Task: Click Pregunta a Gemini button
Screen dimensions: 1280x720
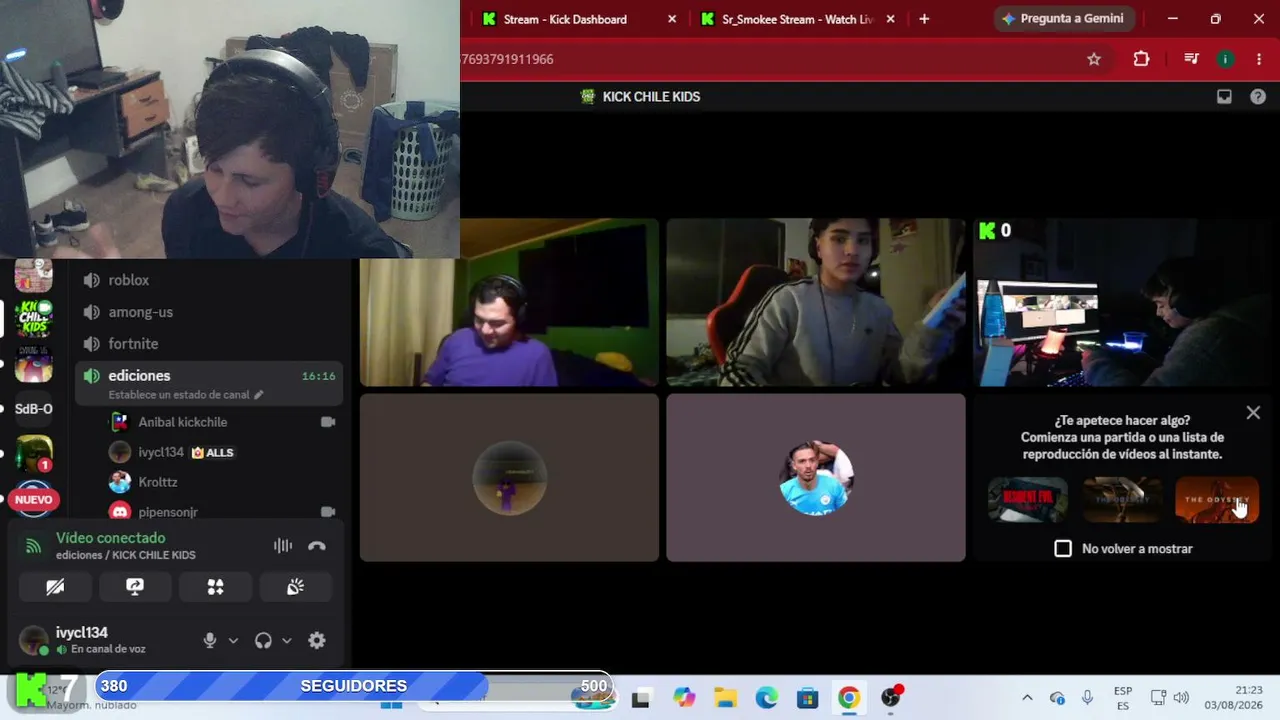Action: click(1062, 19)
